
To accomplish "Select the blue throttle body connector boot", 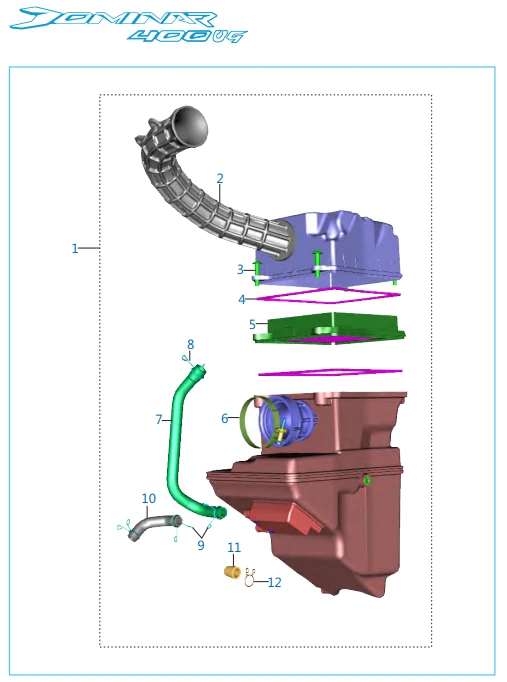I will point(289,421).
